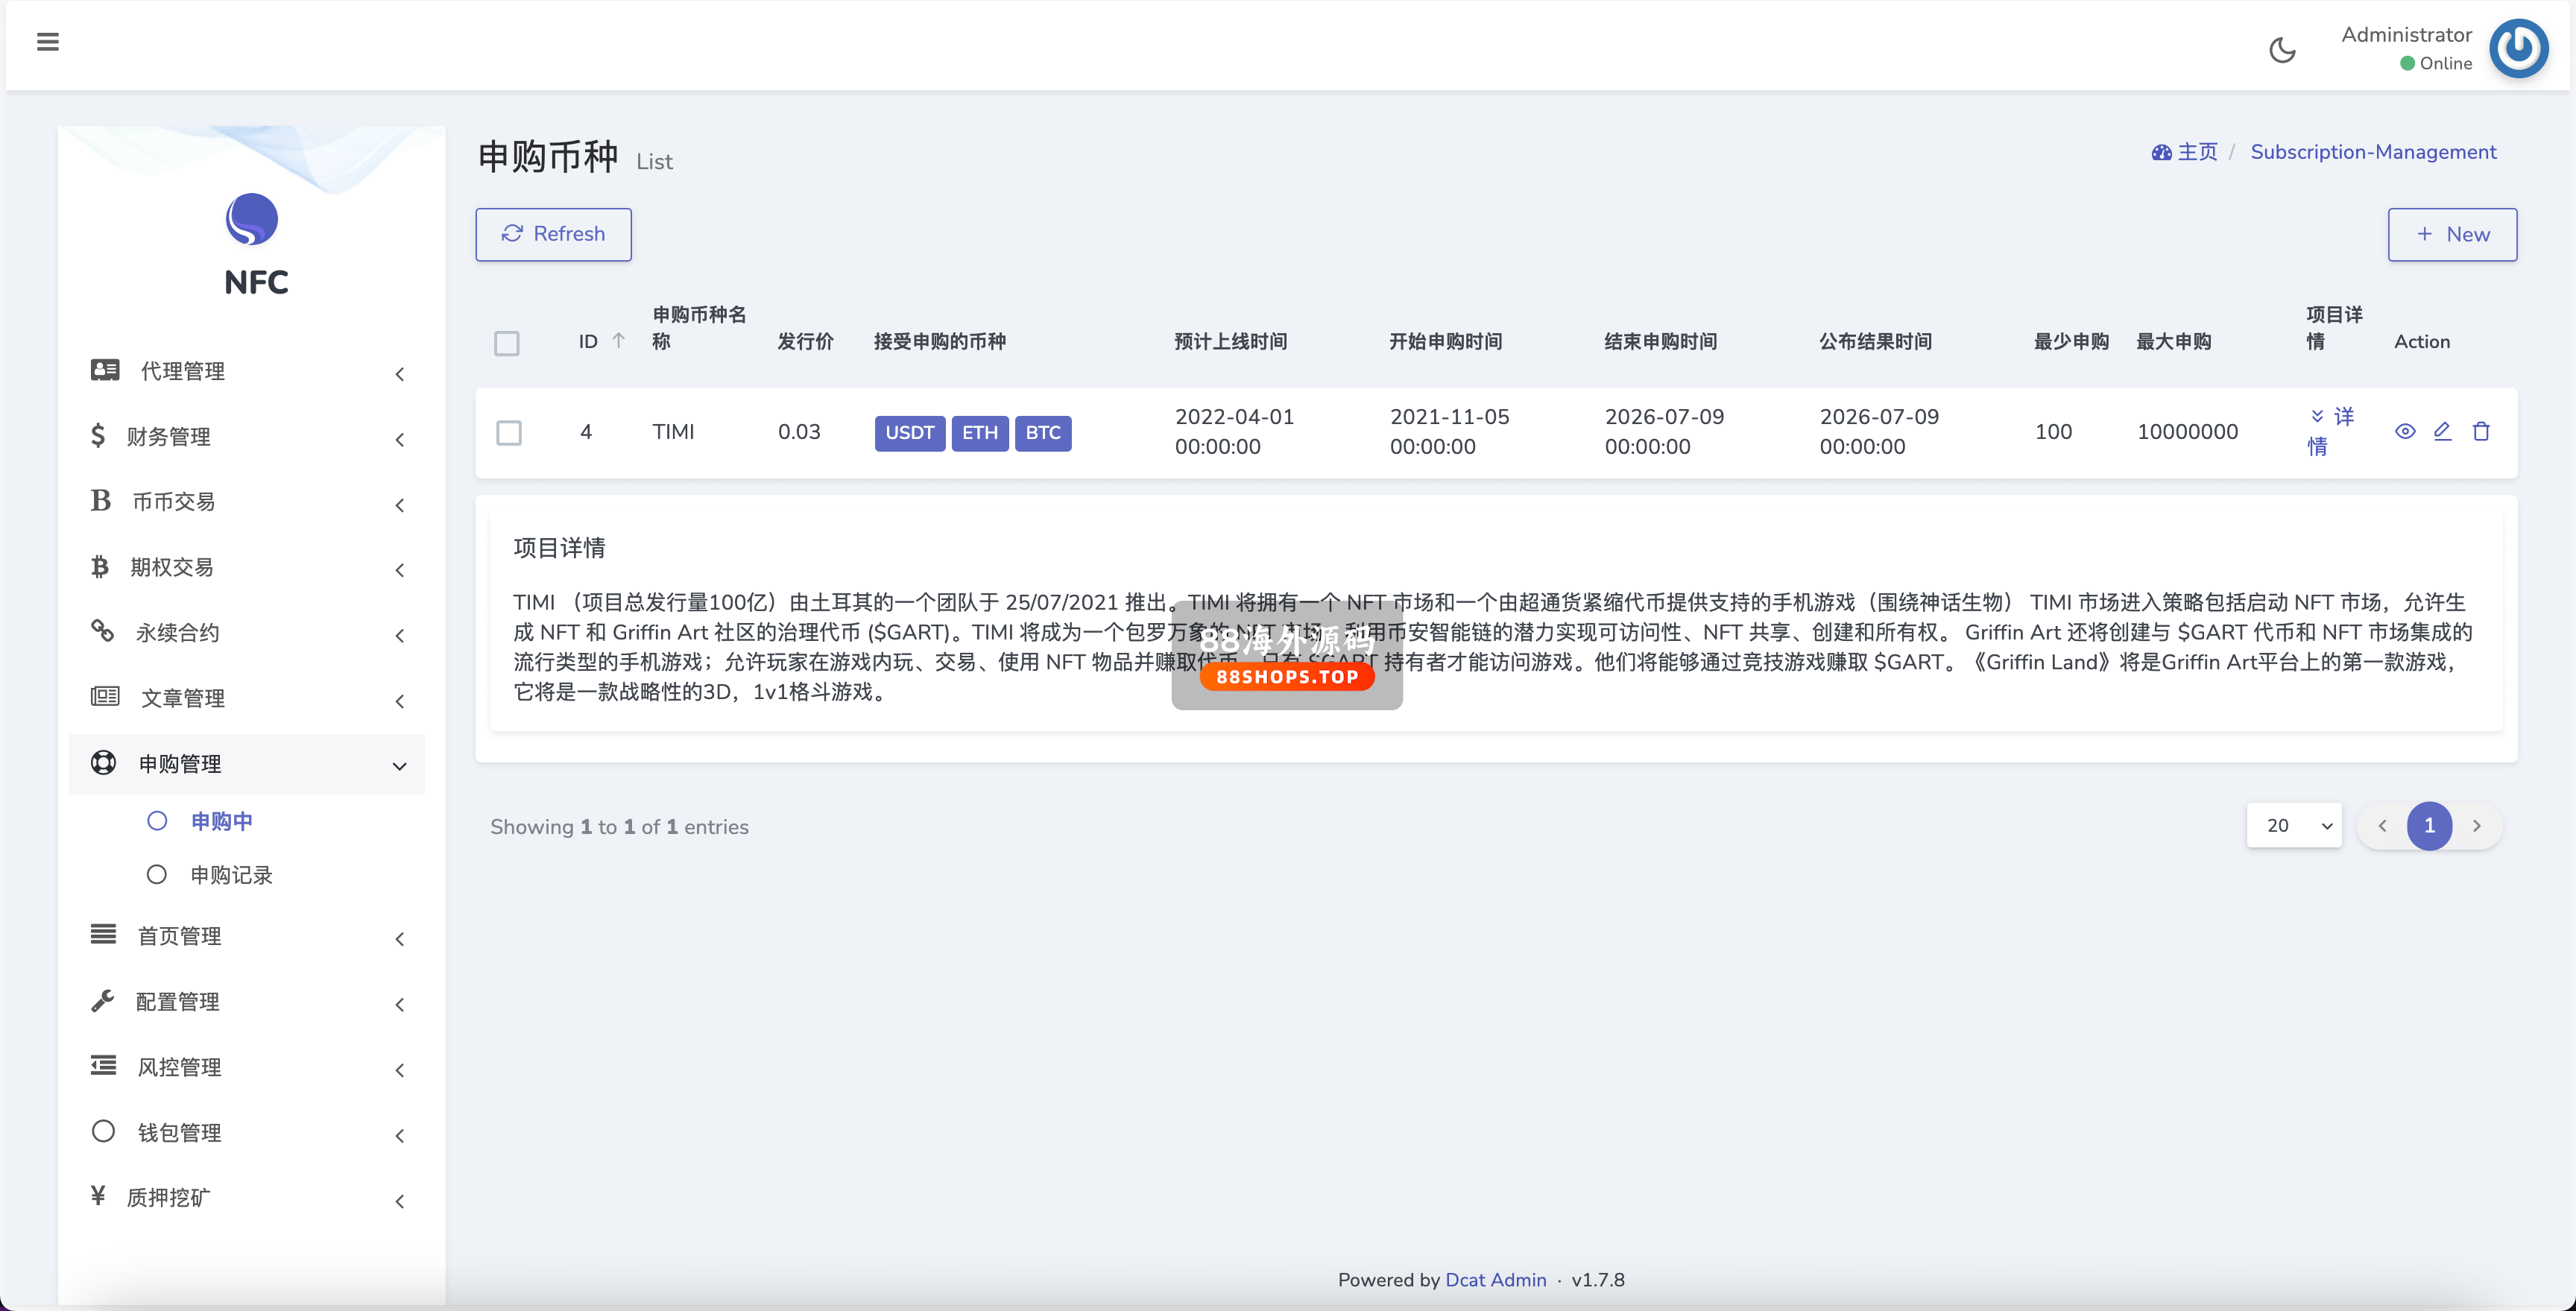Open the page size 20 dropdown
This screenshot has height=1311, width=2576.
click(2294, 826)
